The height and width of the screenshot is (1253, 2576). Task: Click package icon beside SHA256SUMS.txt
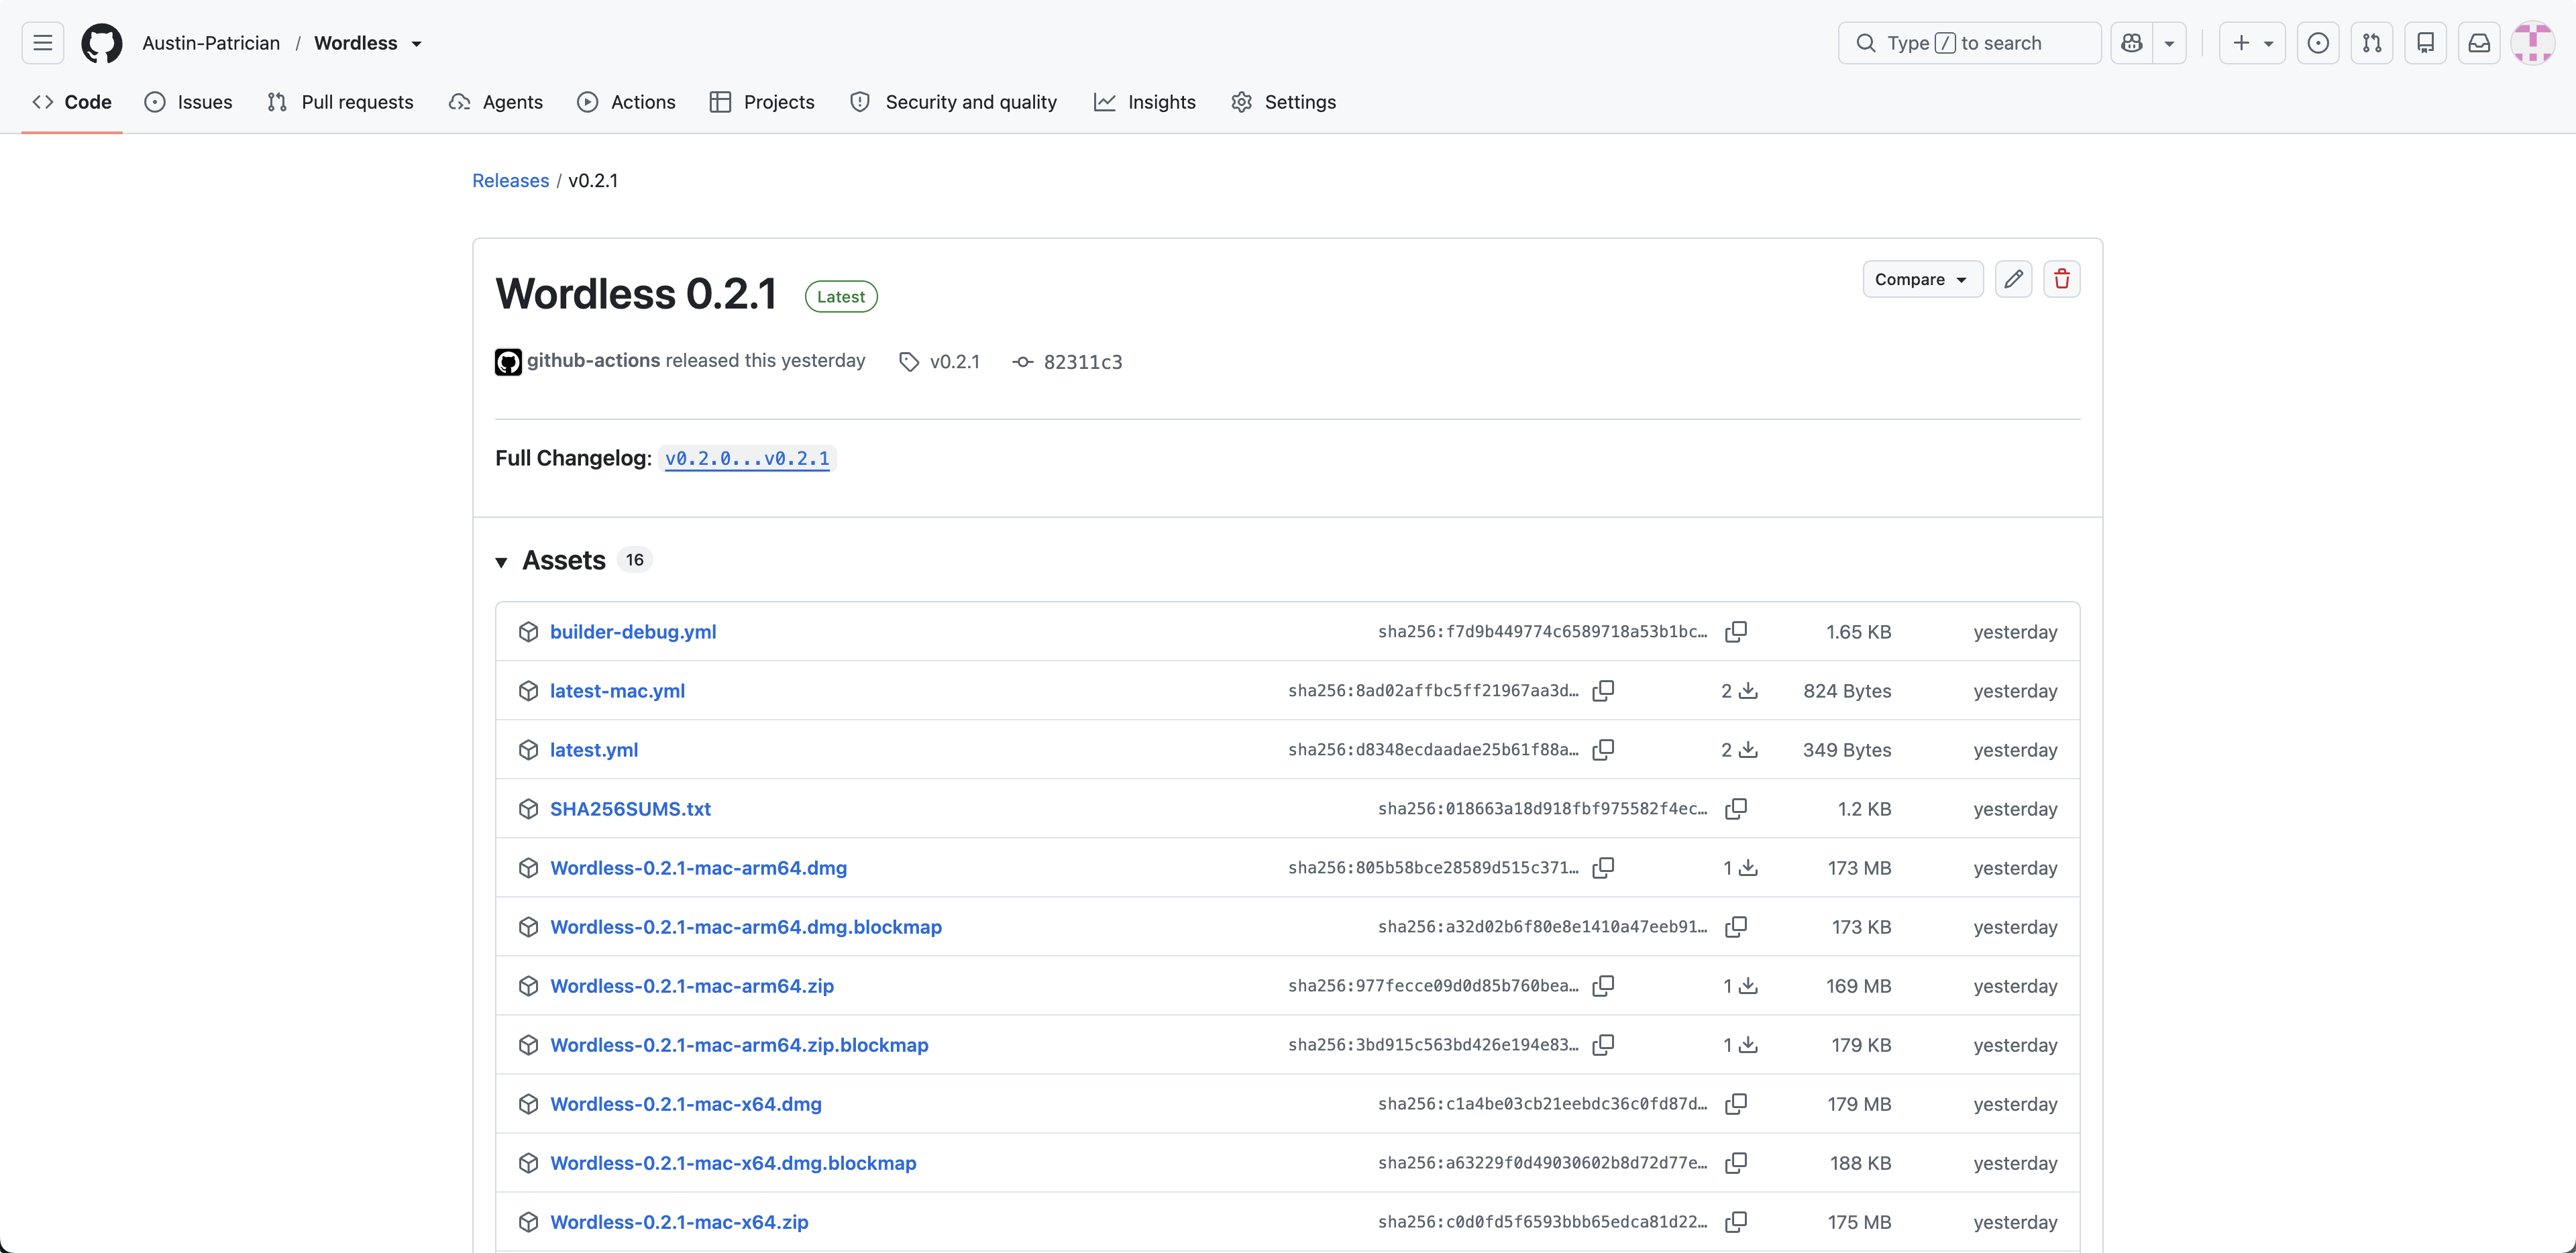point(528,809)
